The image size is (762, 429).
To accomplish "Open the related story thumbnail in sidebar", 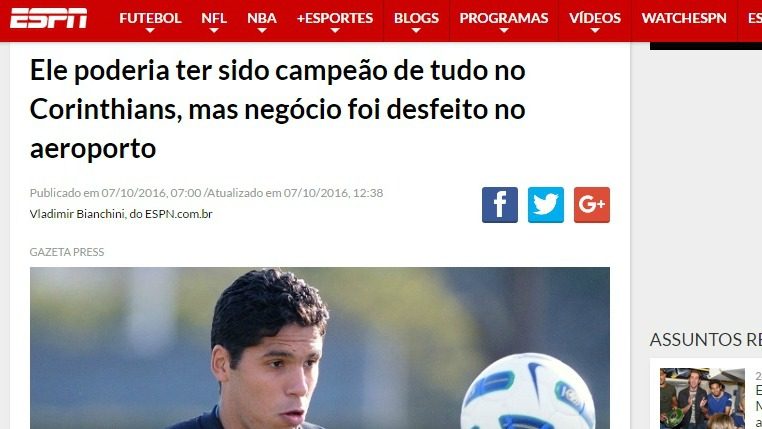I will point(702,398).
